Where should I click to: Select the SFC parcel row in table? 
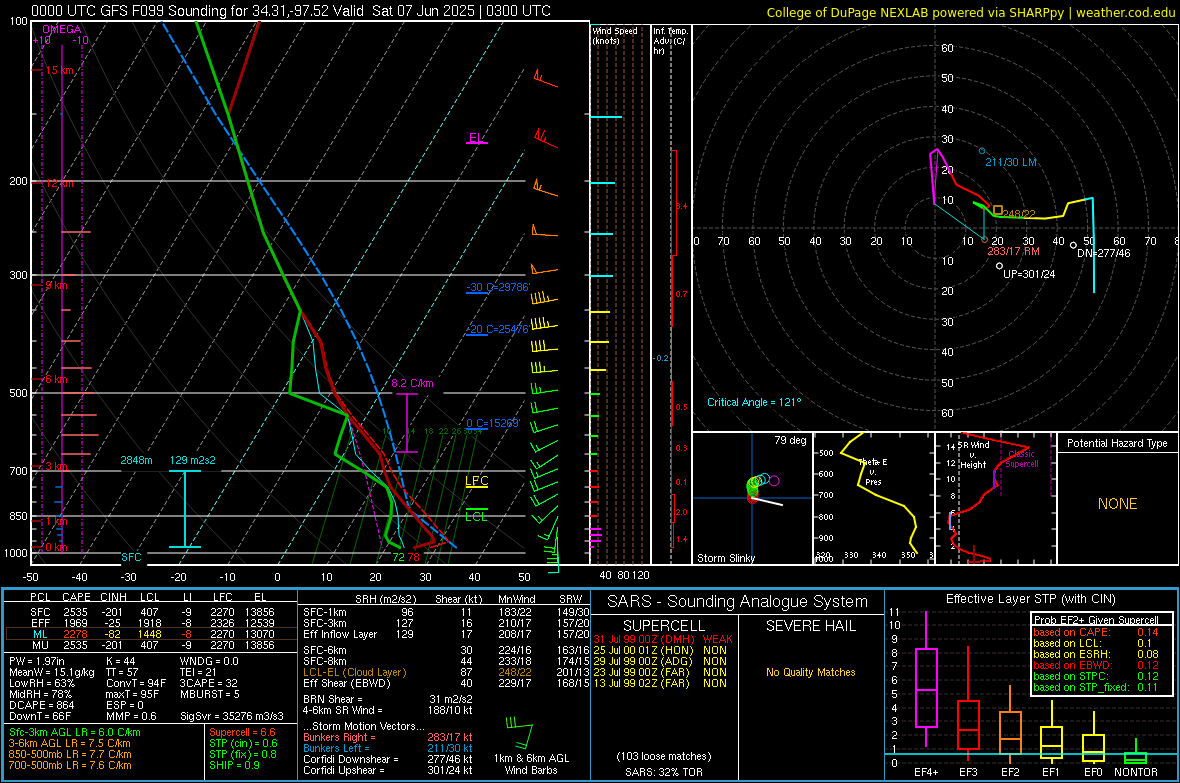151,612
